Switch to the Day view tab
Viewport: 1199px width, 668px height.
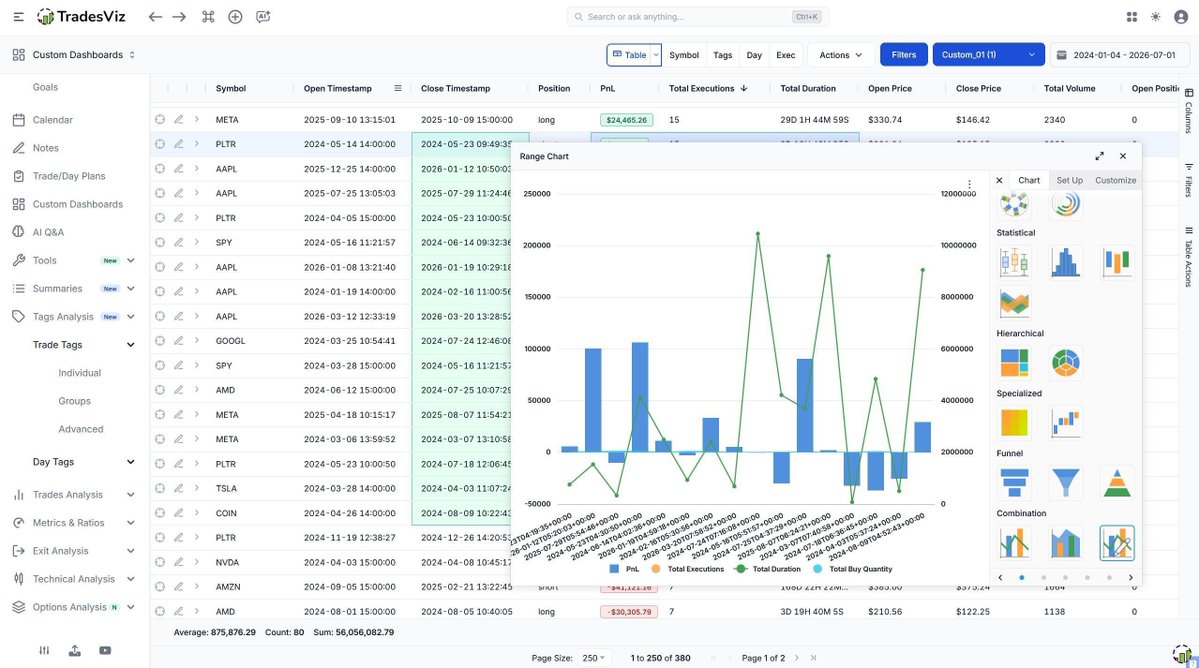[754, 55]
